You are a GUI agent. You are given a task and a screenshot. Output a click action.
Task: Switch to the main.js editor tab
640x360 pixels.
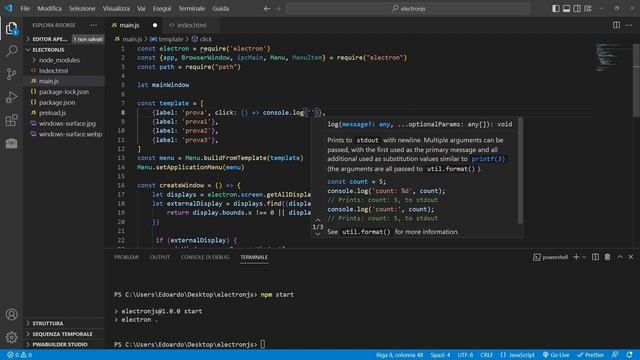(x=134, y=25)
